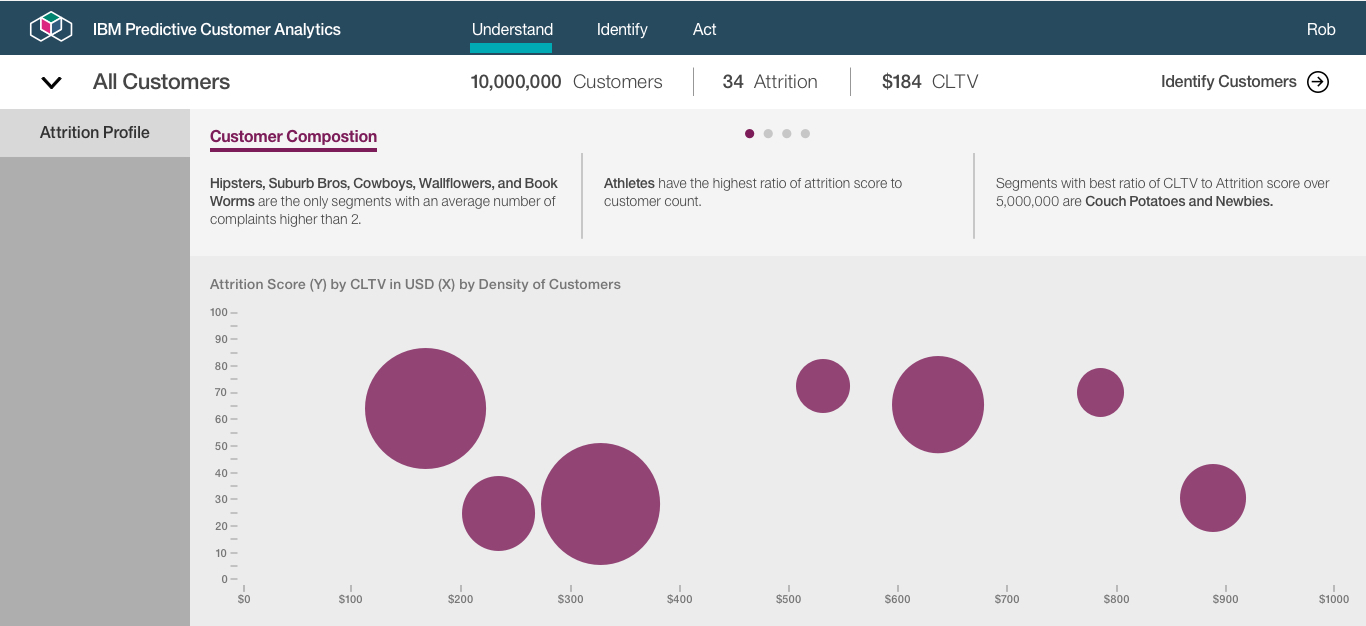Click the All Customers title
This screenshot has width=1366, height=626.
(161, 82)
